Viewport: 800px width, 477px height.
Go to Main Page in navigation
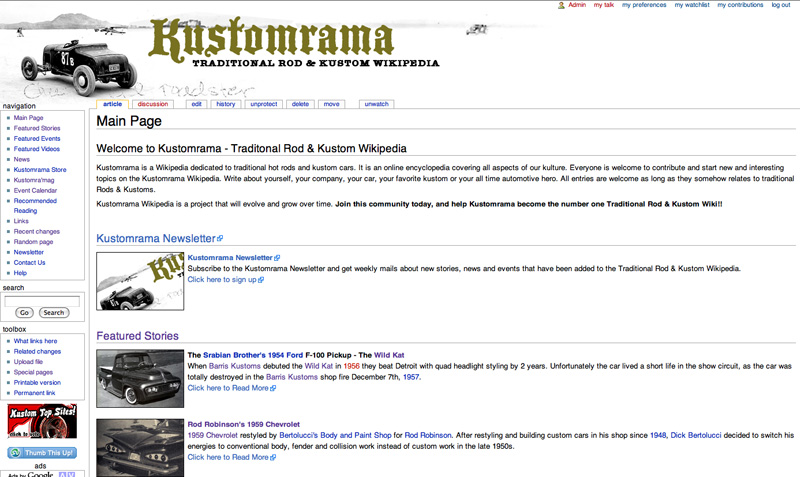point(29,118)
